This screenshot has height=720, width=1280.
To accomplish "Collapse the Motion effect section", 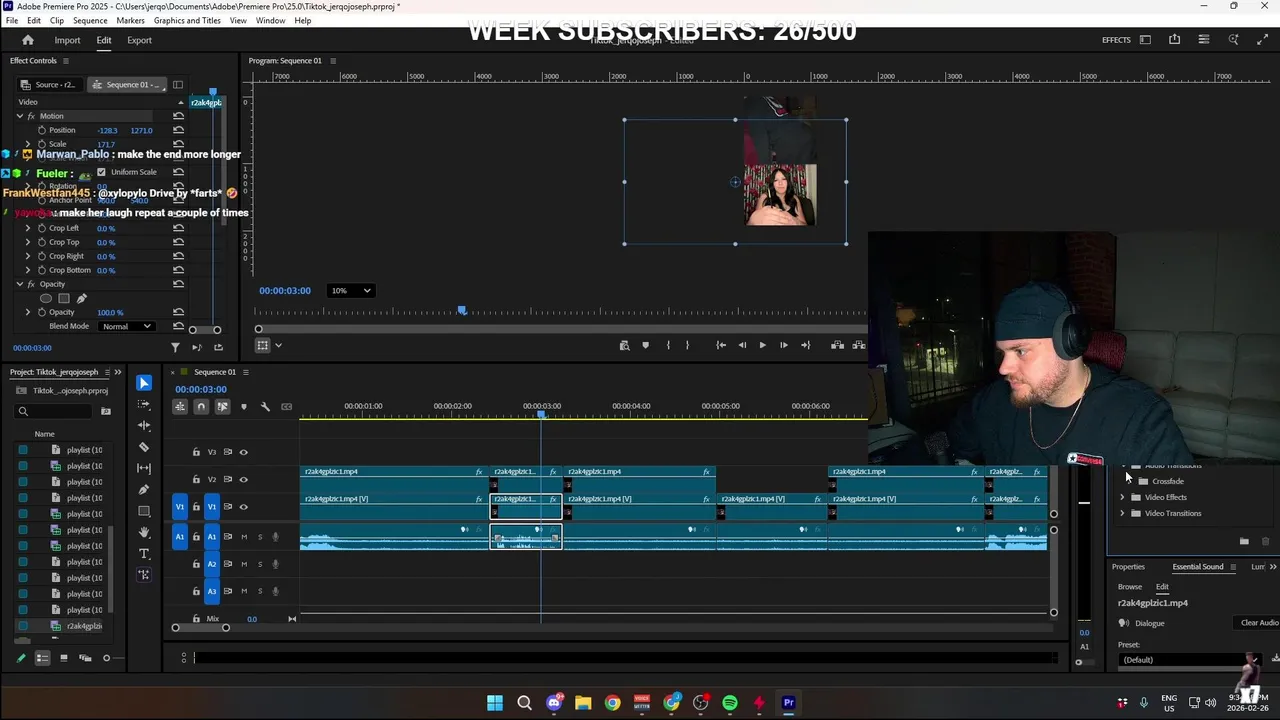I will click(19, 116).
